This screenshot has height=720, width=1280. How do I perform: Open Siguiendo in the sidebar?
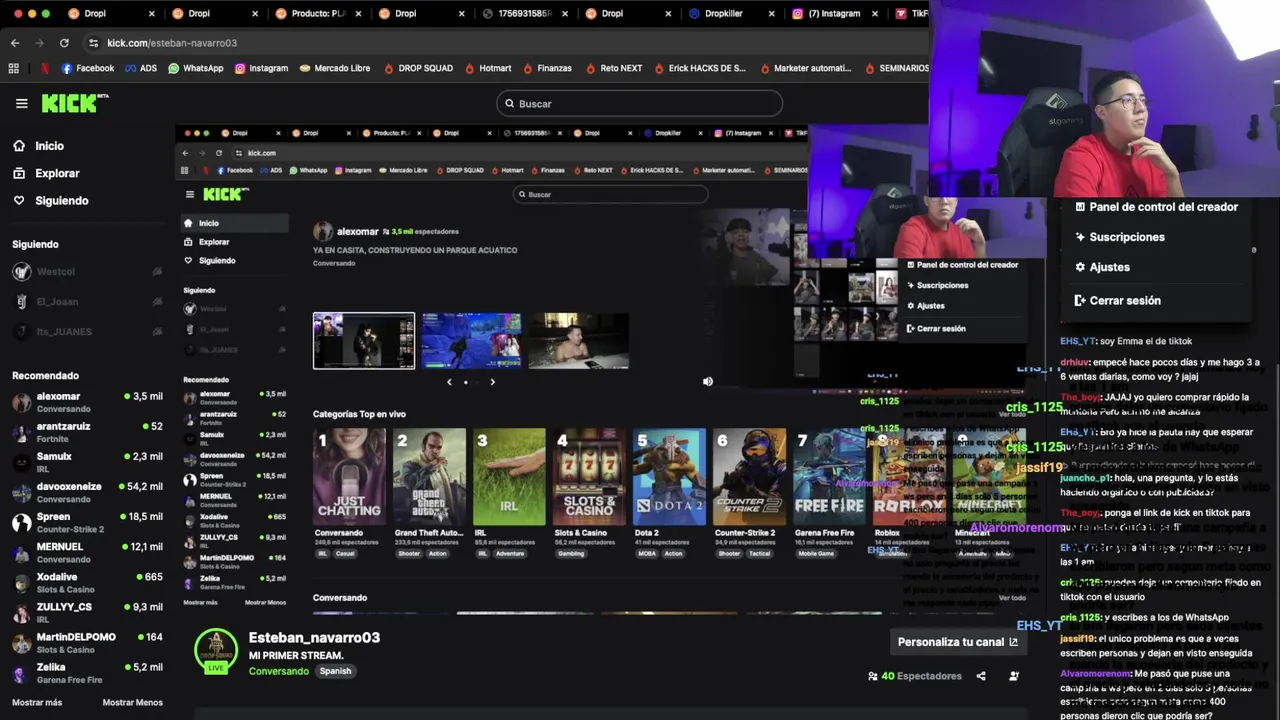point(50,200)
